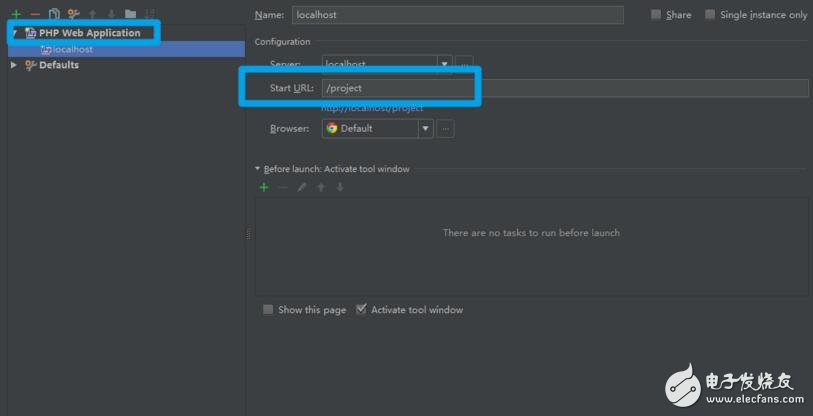Screen dimensions: 813x416
Task: Select the localhost configuration in the tree
Action: click(x=73, y=49)
